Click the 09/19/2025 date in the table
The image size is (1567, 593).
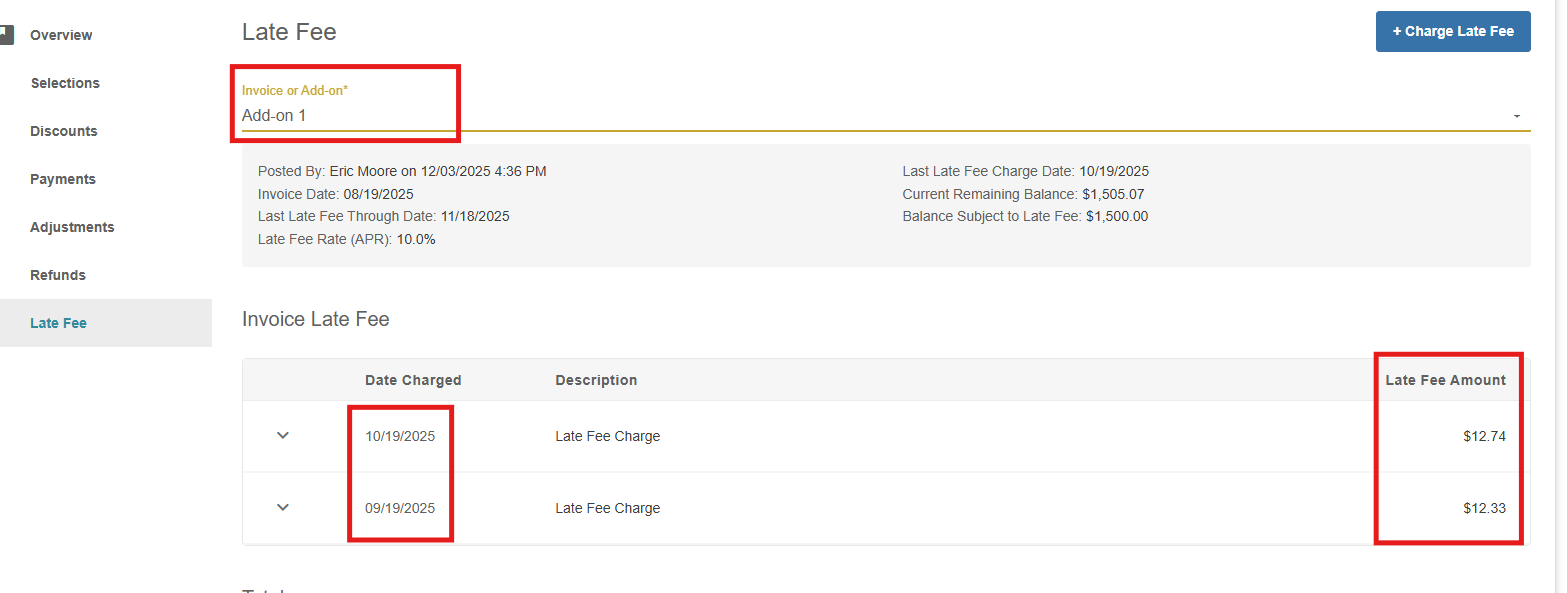(400, 508)
